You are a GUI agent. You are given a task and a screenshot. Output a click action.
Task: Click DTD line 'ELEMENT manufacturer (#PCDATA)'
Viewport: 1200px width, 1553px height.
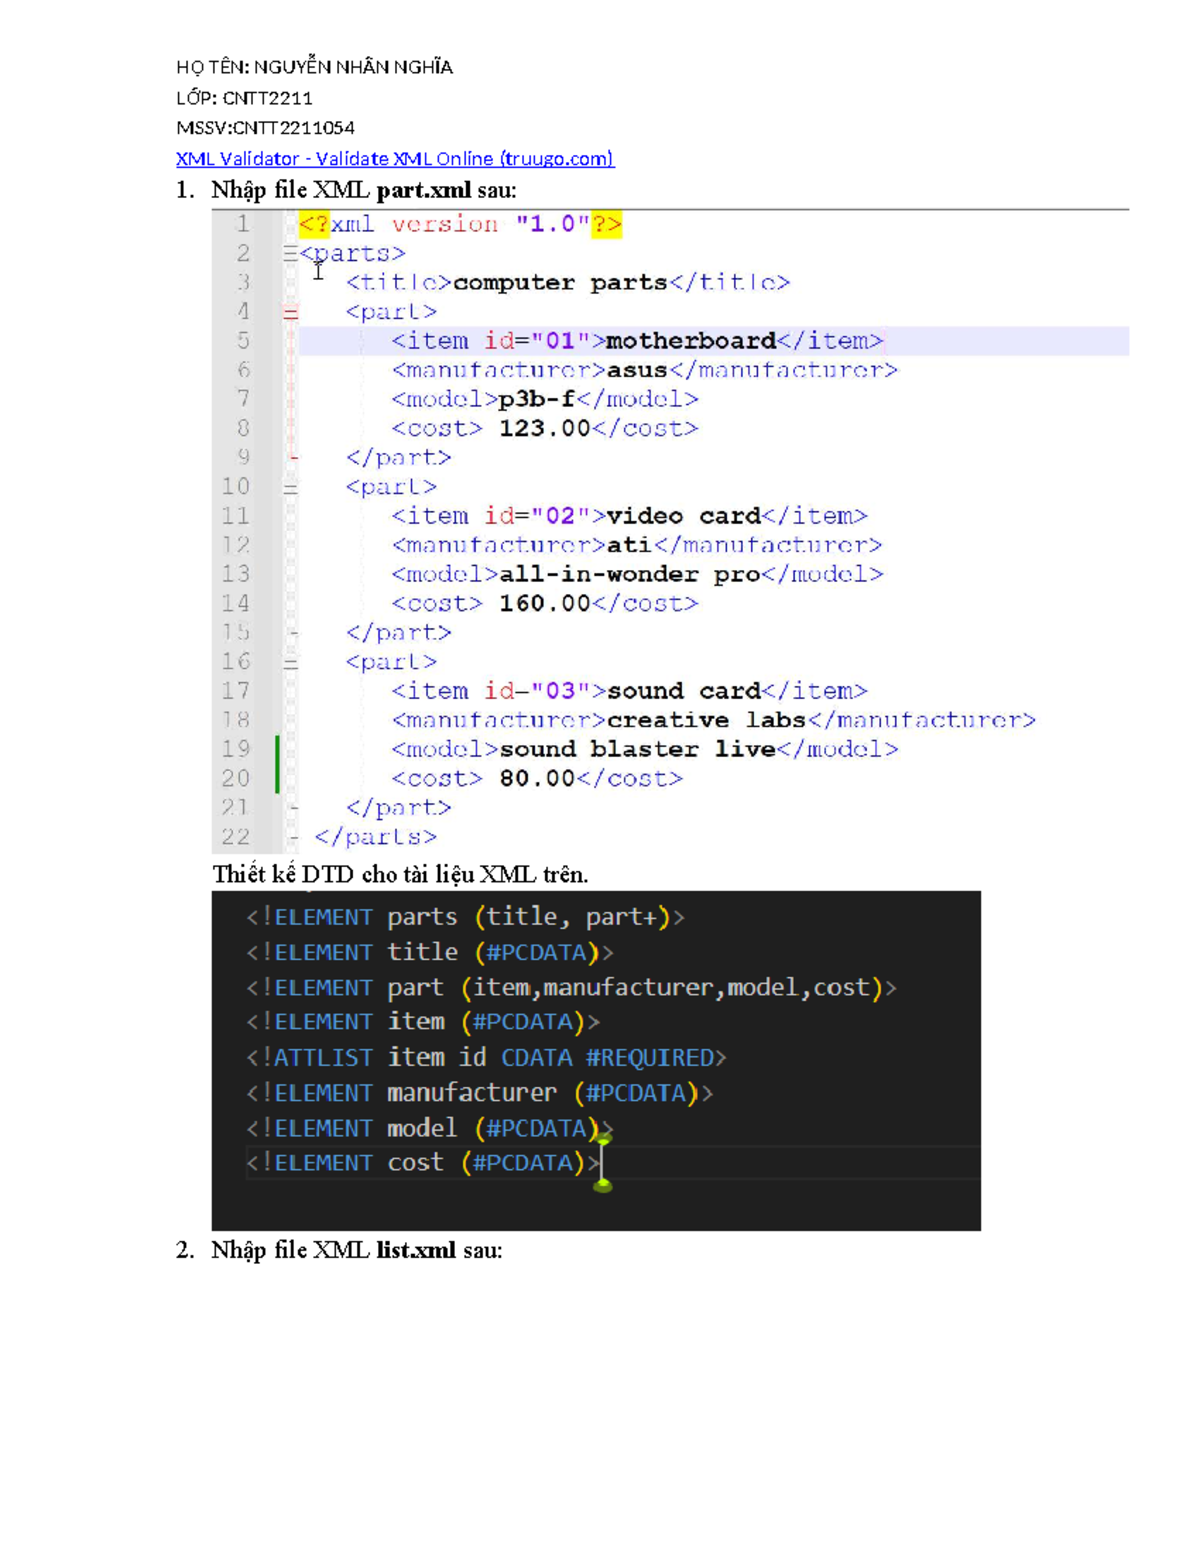point(480,1093)
